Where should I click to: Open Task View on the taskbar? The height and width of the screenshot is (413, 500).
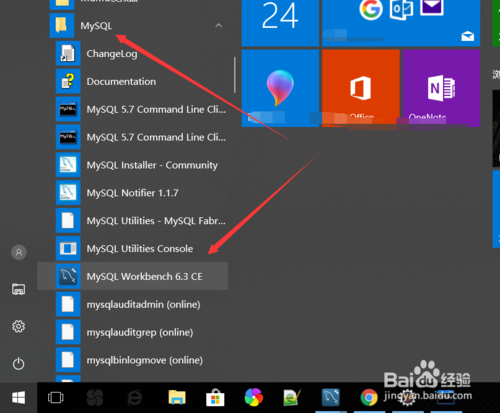56,398
